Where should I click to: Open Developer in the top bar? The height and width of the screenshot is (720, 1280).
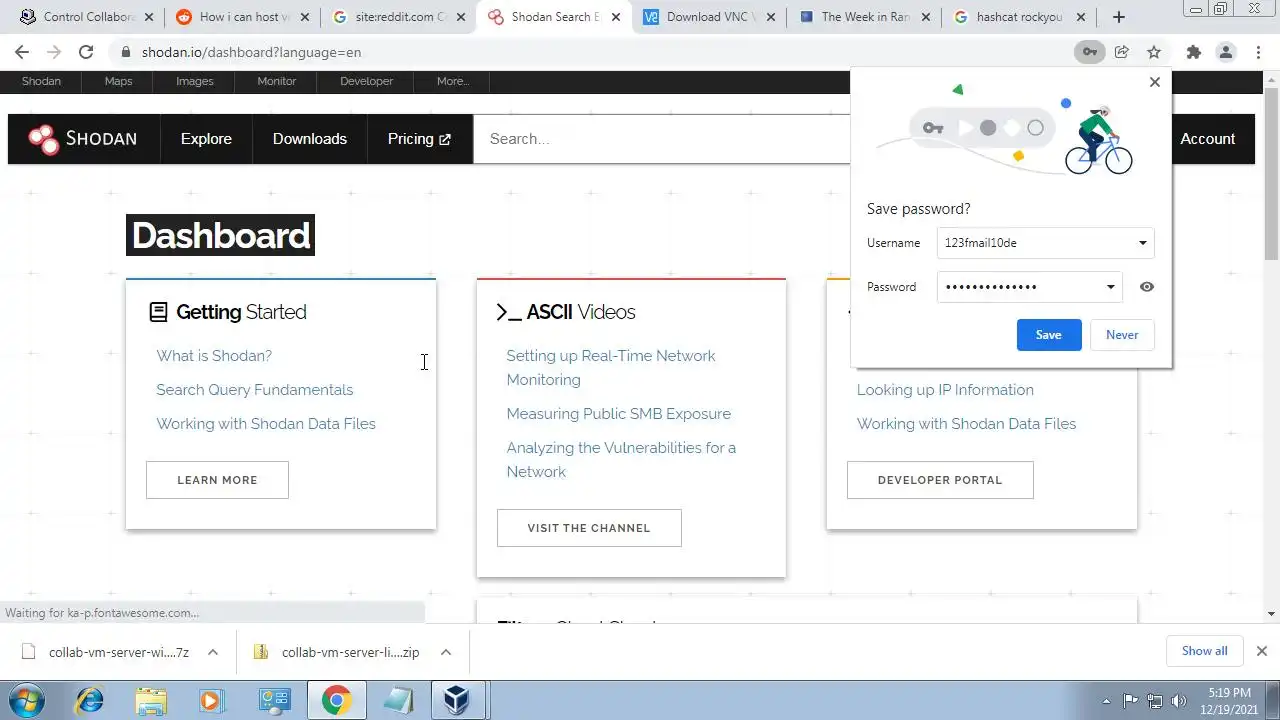pyautogui.click(x=366, y=81)
